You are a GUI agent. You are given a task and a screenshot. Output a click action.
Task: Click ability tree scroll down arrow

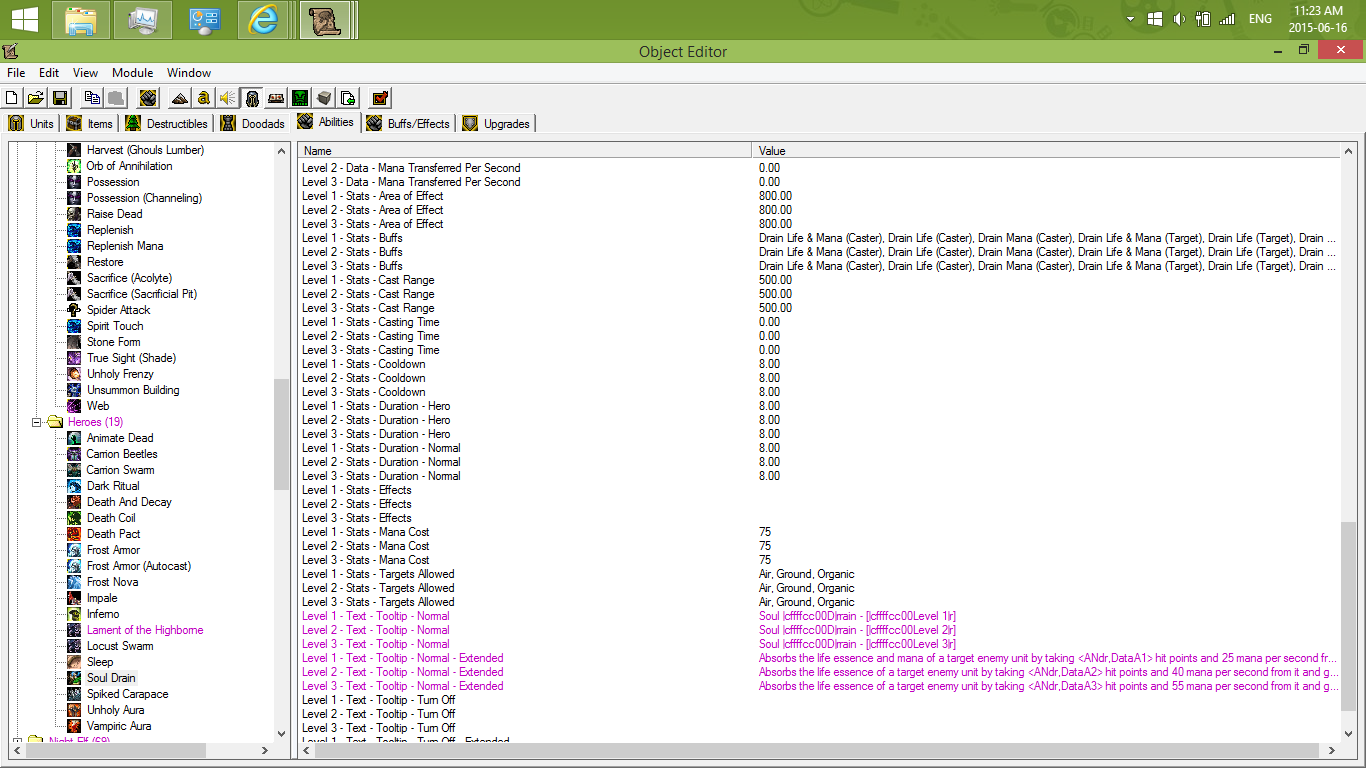tap(281, 733)
